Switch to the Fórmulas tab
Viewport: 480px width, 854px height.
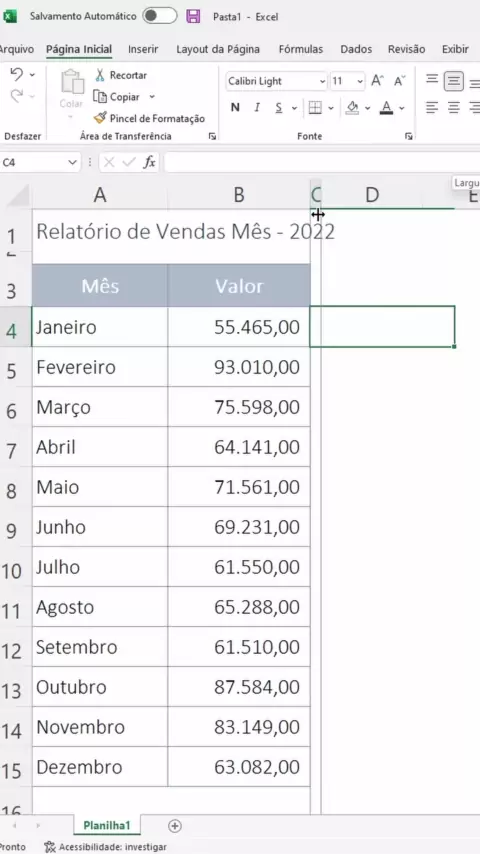click(x=301, y=49)
